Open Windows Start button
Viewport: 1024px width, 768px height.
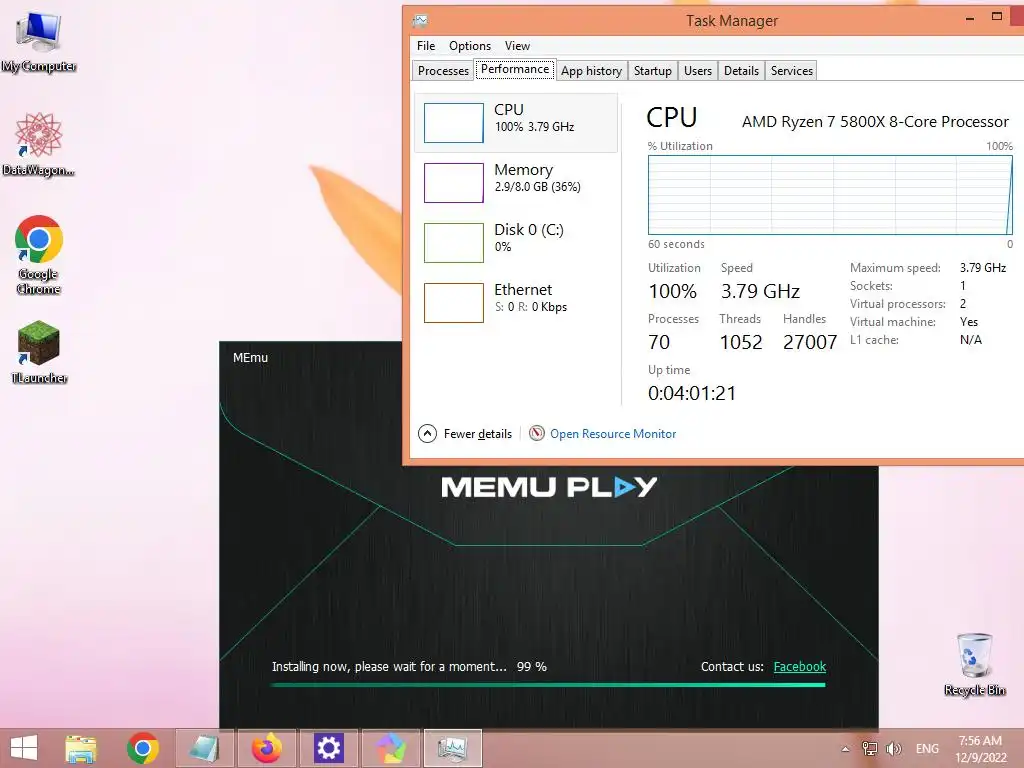pos(24,748)
